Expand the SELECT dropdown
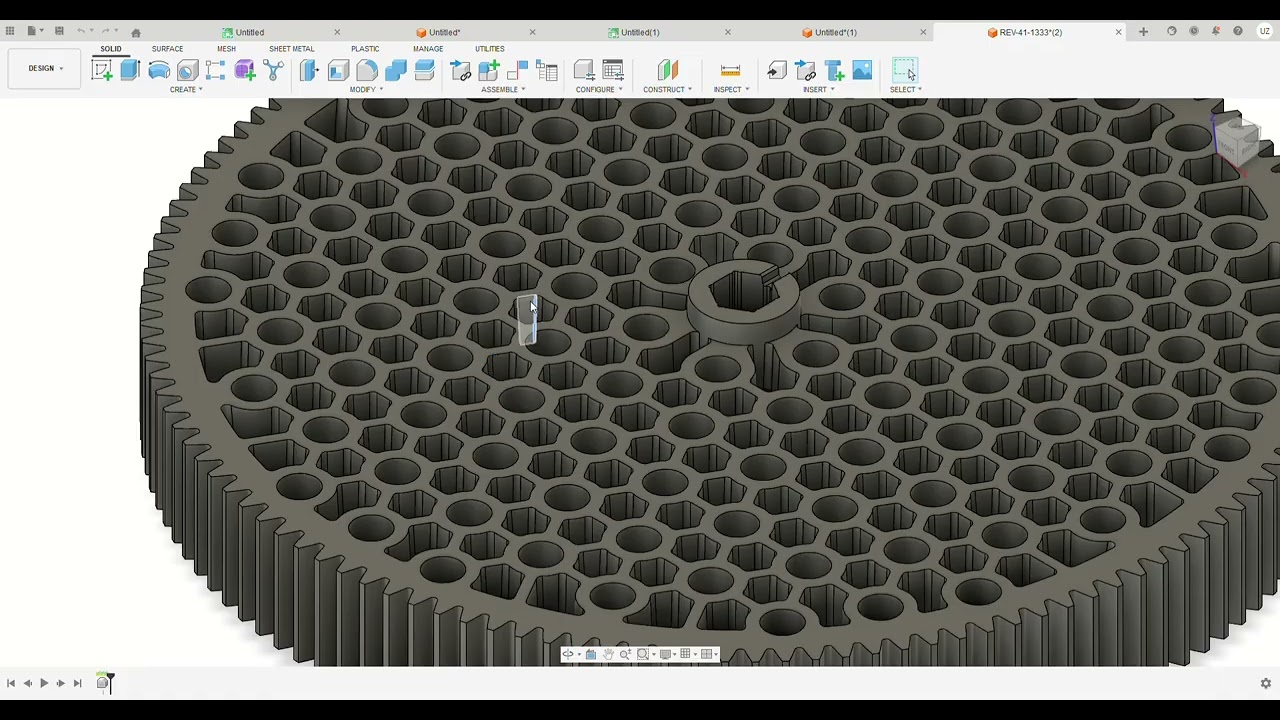The image size is (1280, 720). pos(906,90)
